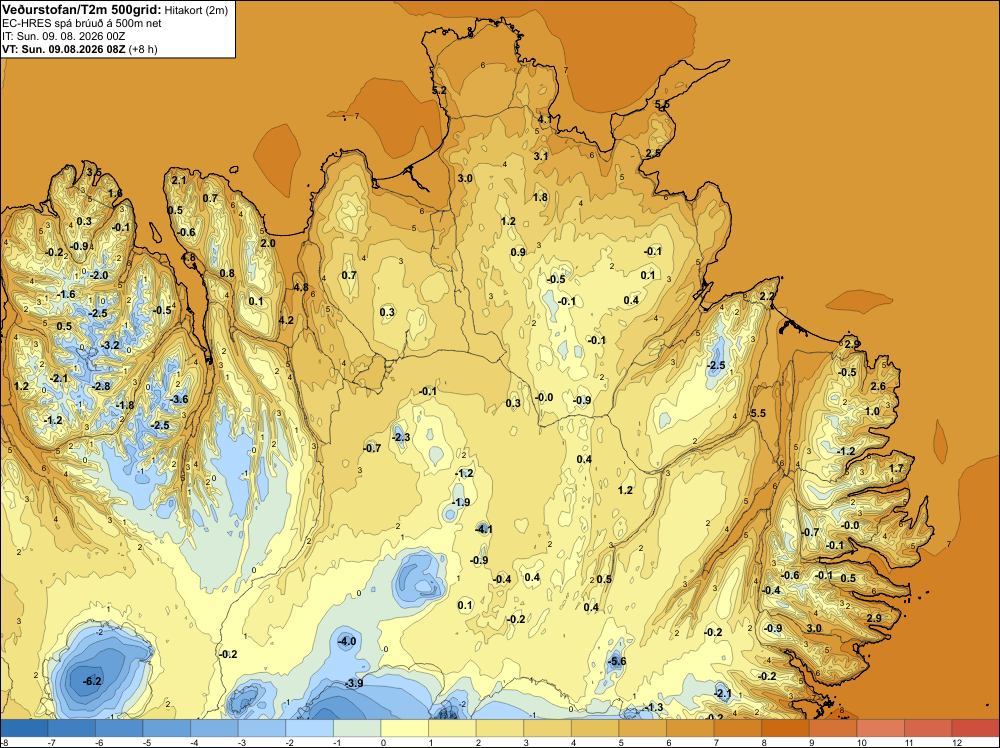Click the -1.9 temperature value
This screenshot has width=1000, height=748.
[x=460, y=502]
